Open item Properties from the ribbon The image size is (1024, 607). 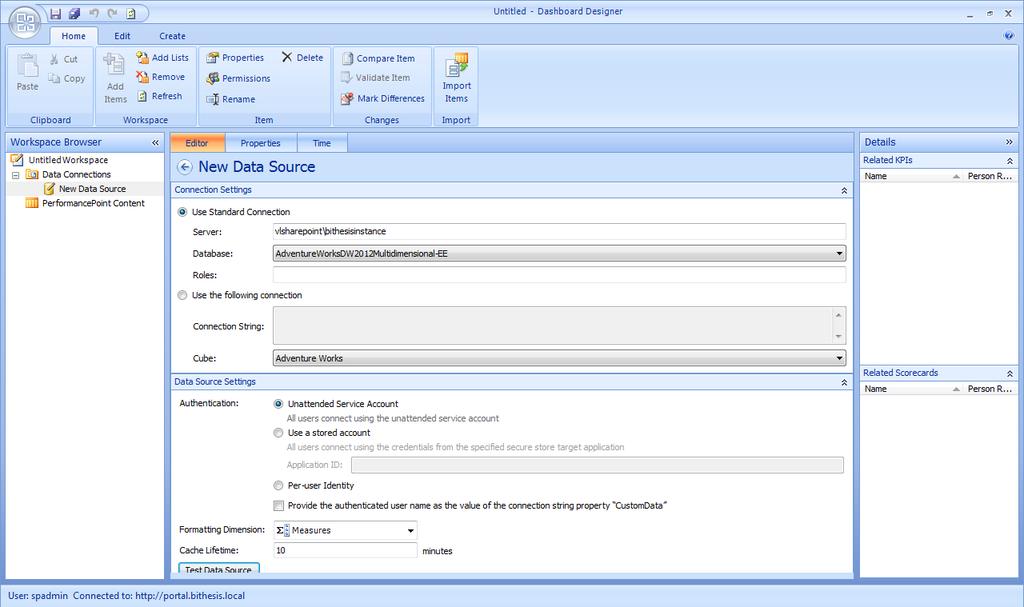click(235, 57)
